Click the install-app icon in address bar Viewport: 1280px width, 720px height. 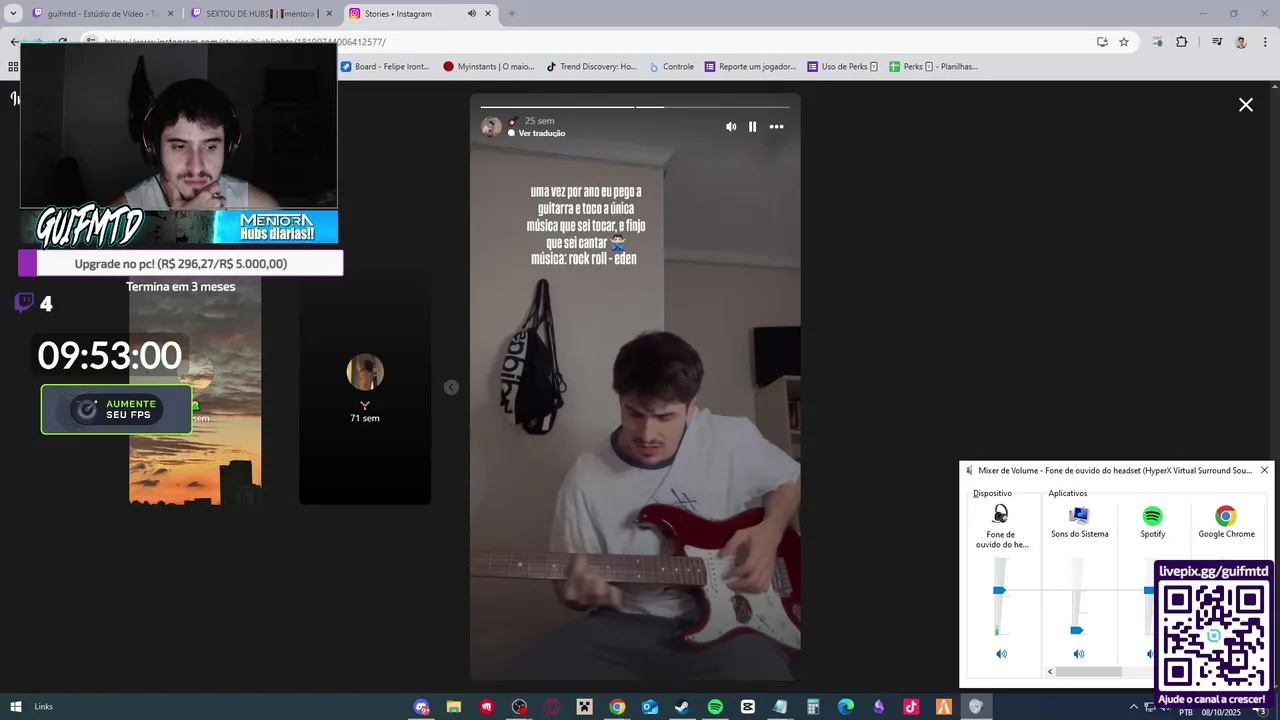(x=1102, y=42)
